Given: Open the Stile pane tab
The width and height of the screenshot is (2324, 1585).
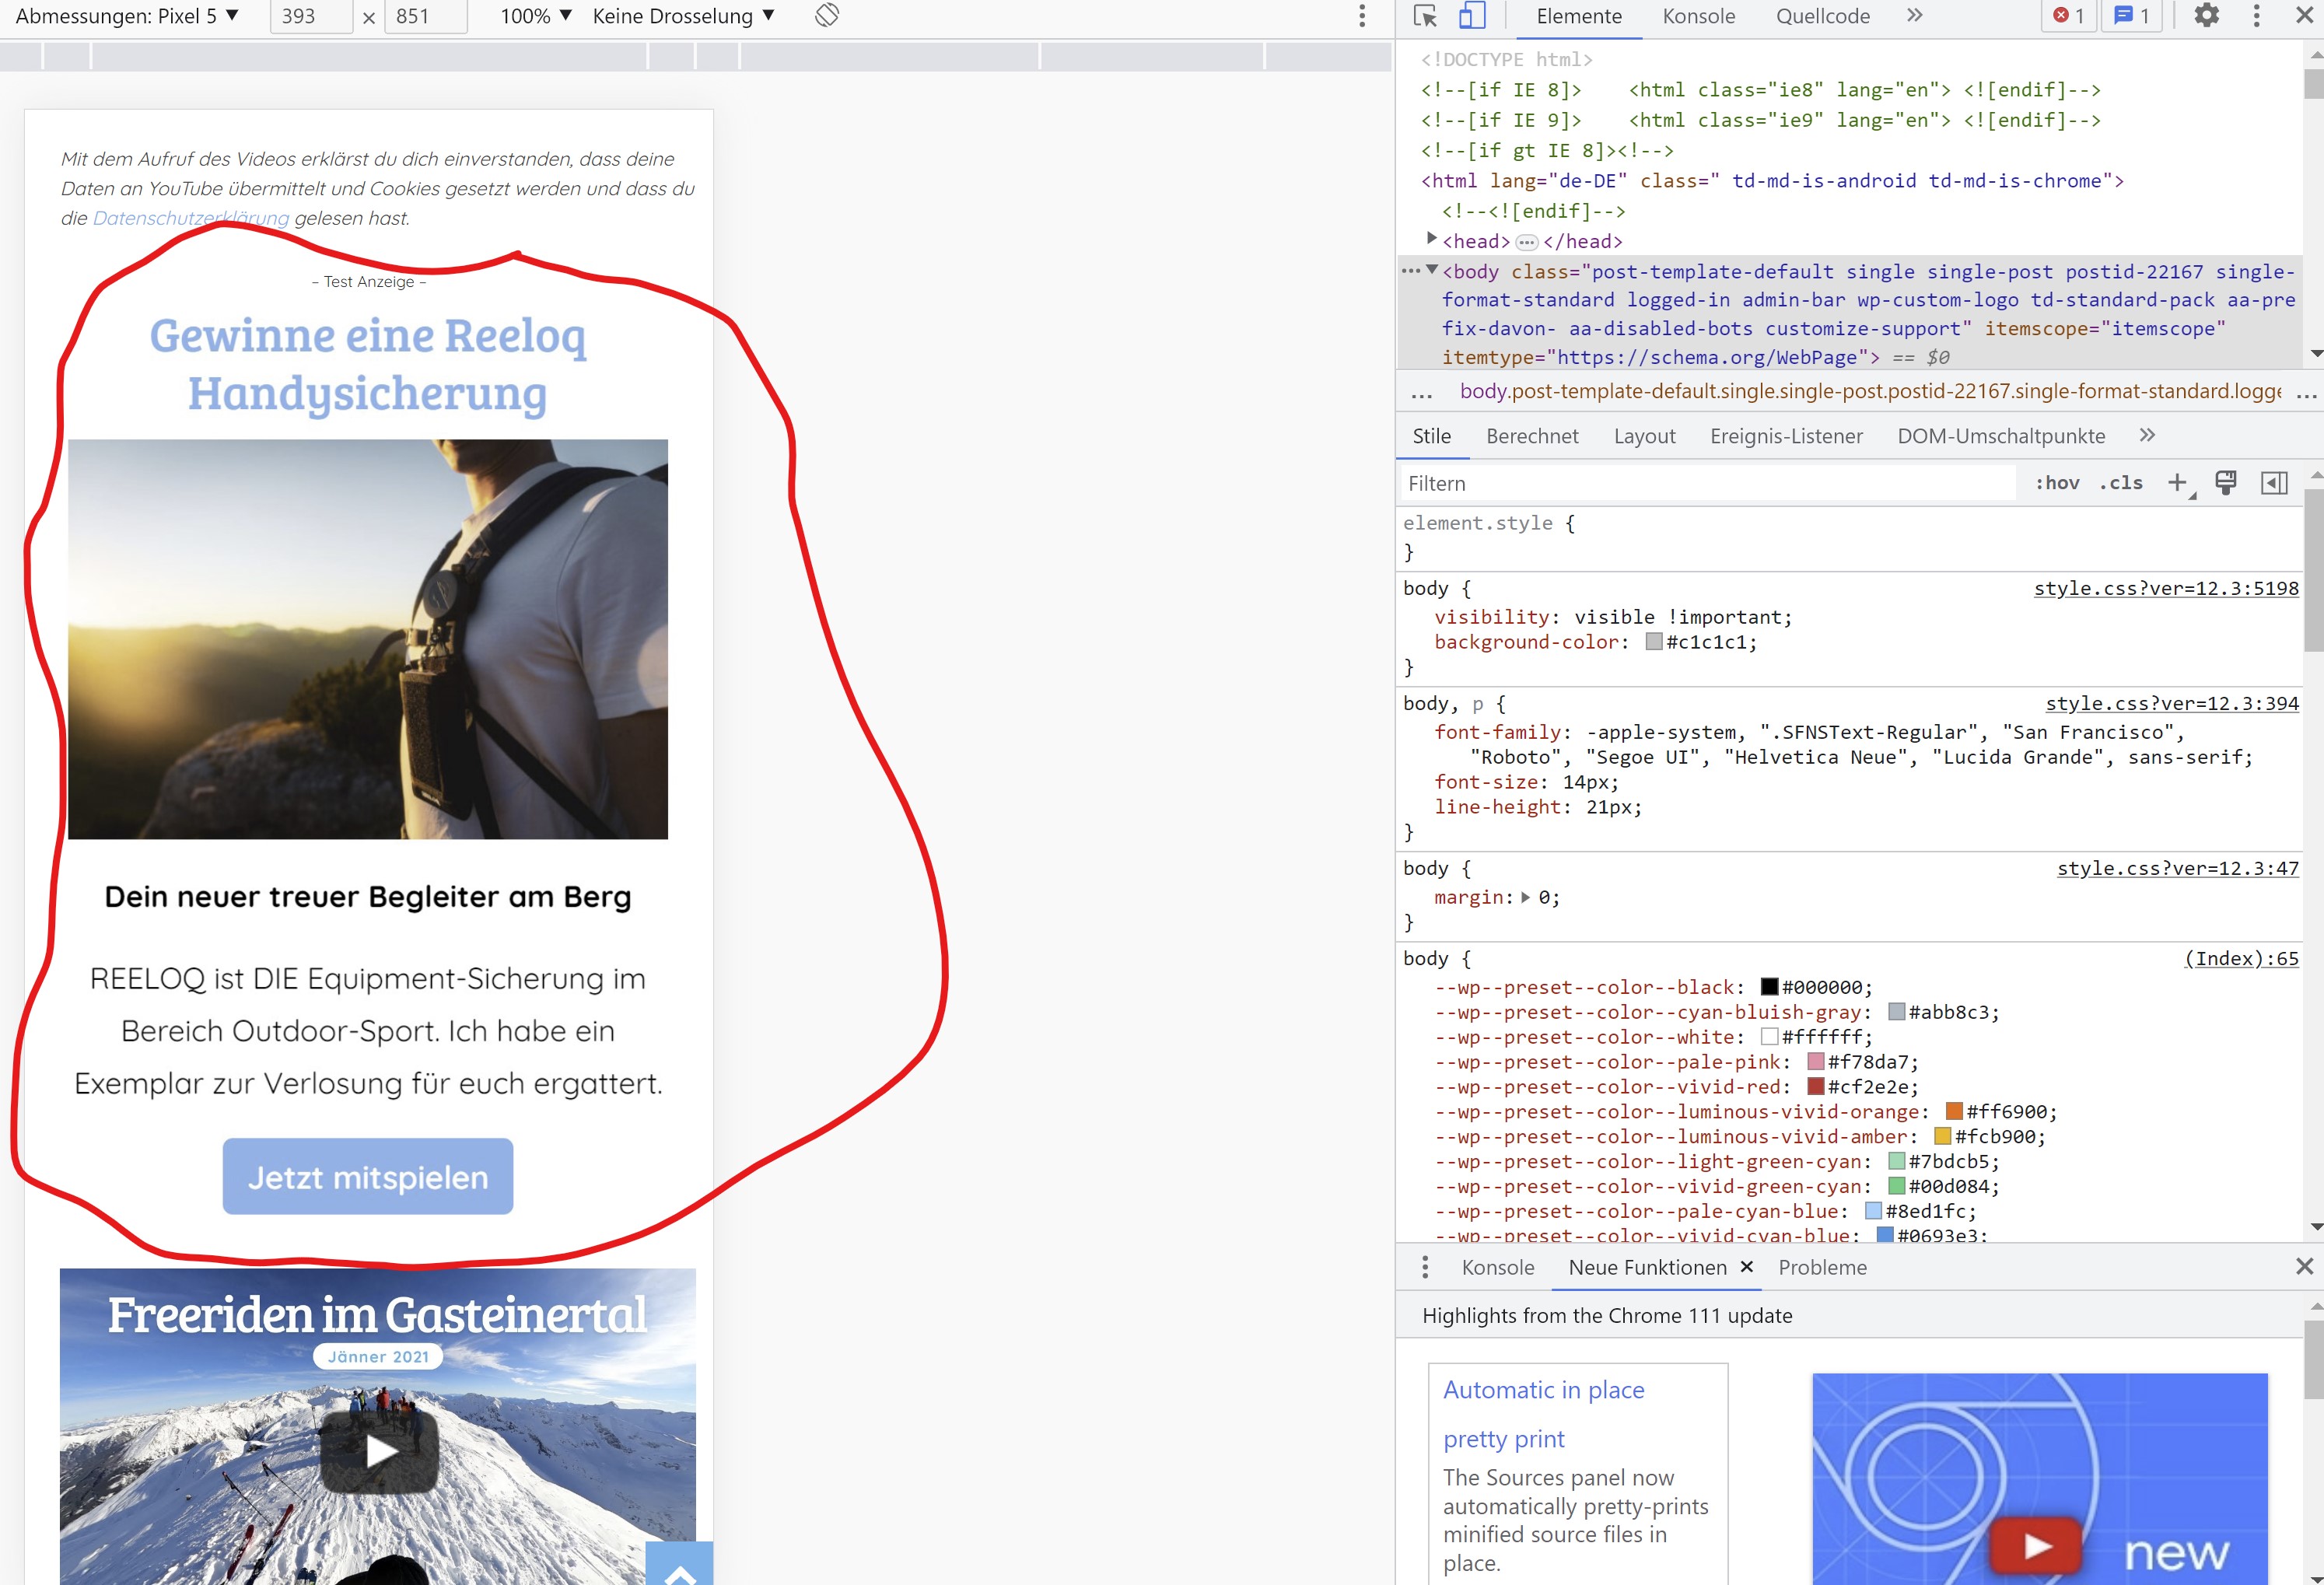Looking at the screenshot, I should pyautogui.click(x=1432, y=436).
